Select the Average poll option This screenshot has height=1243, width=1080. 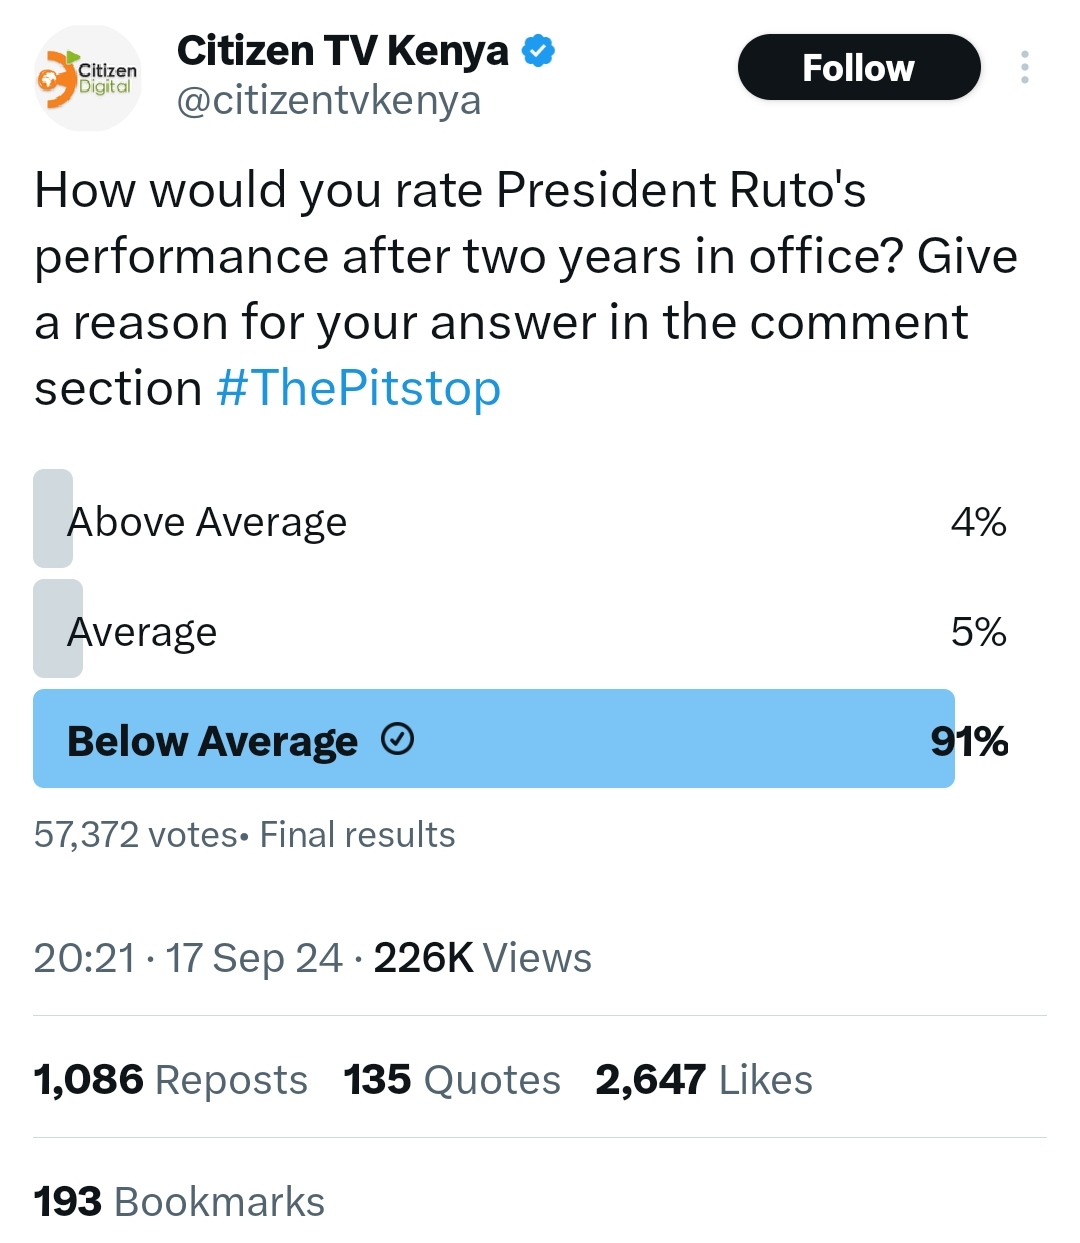[x=520, y=629]
